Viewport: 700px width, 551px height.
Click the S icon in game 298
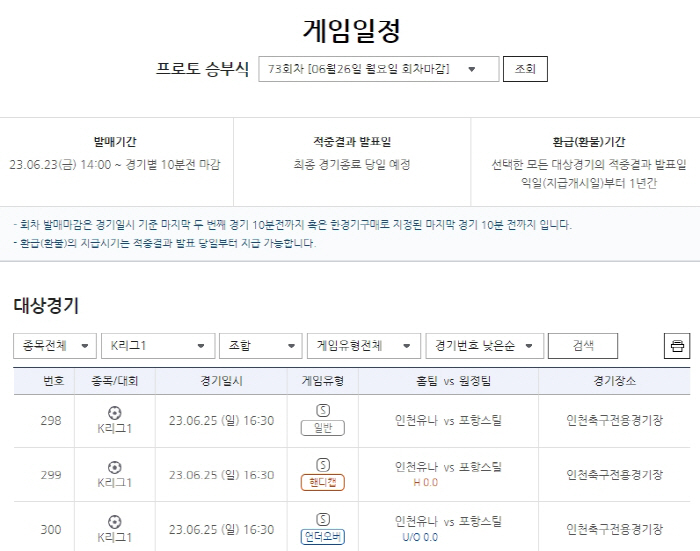coord(322,411)
